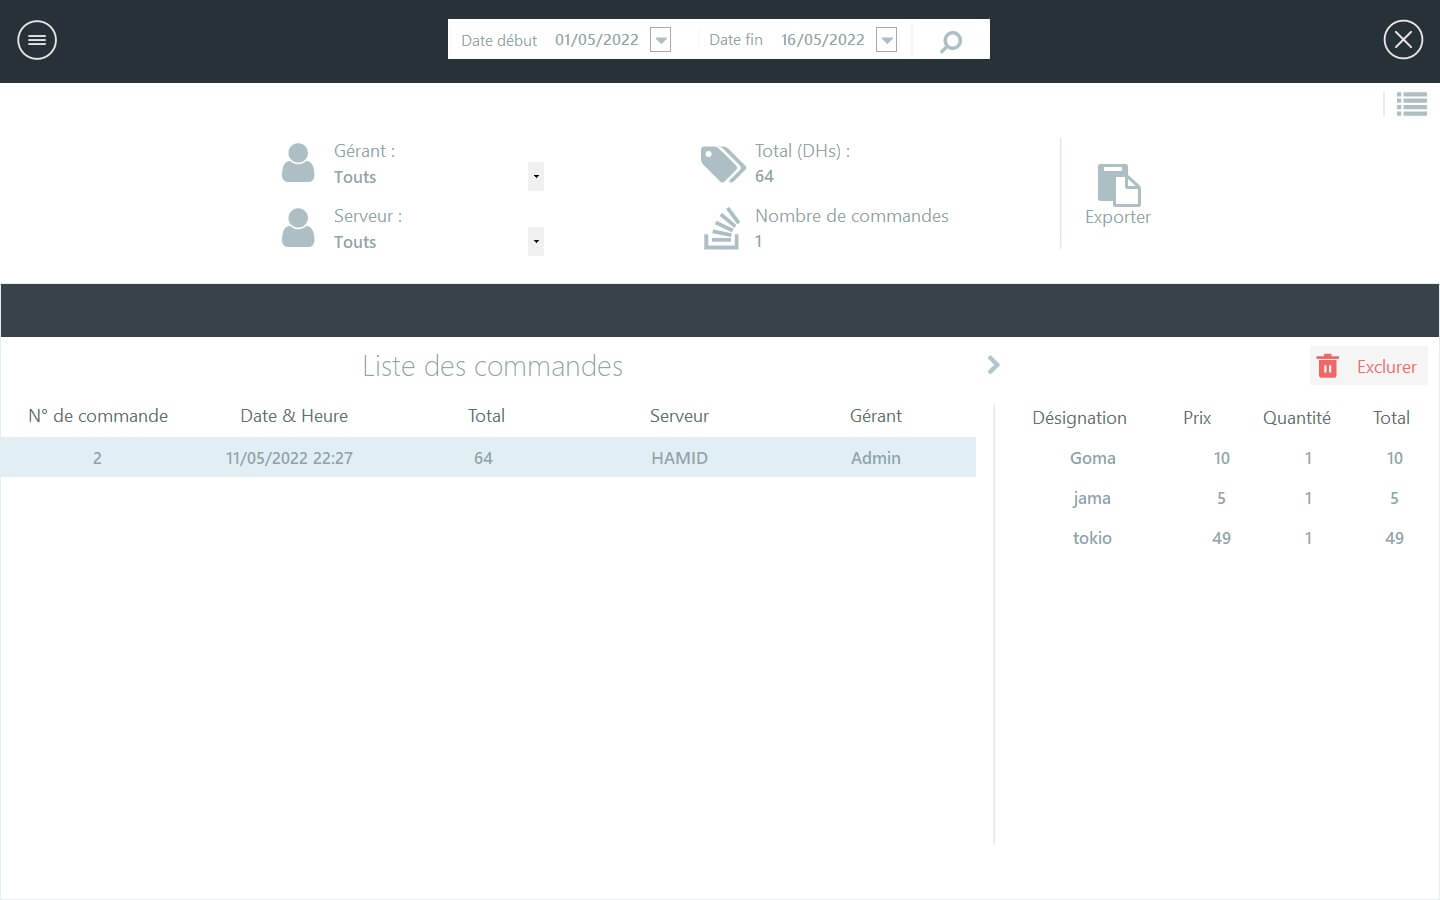This screenshot has width=1440, height=900.
Task: Click the red trash Excluder icon
Action: pyautogui.click(x=1328, y=367)
